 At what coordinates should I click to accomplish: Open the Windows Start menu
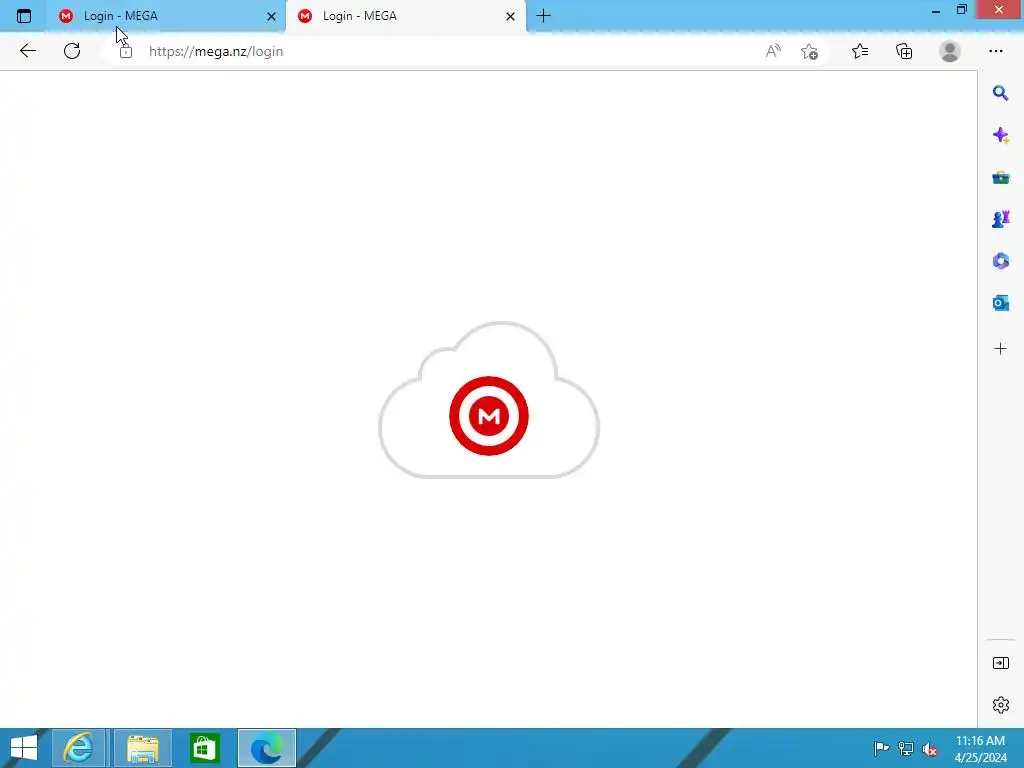(24, 748)
